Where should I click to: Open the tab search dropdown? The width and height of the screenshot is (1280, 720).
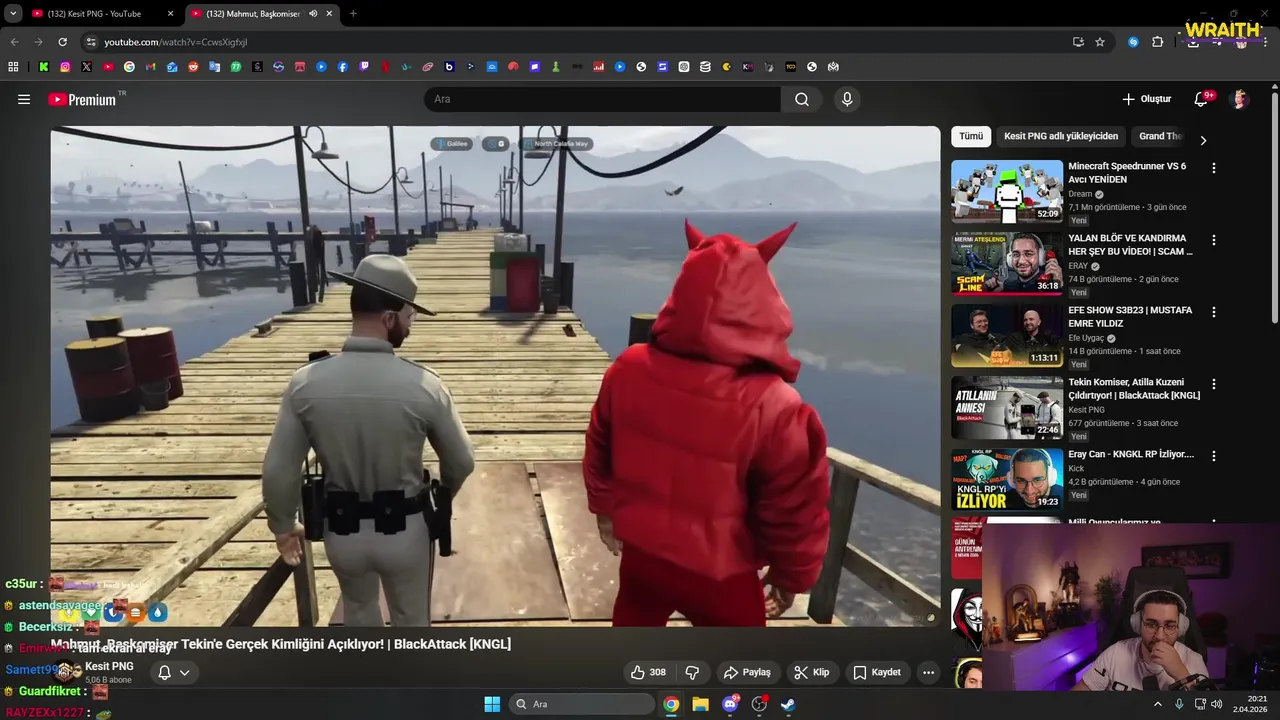(x=13, y=14)
